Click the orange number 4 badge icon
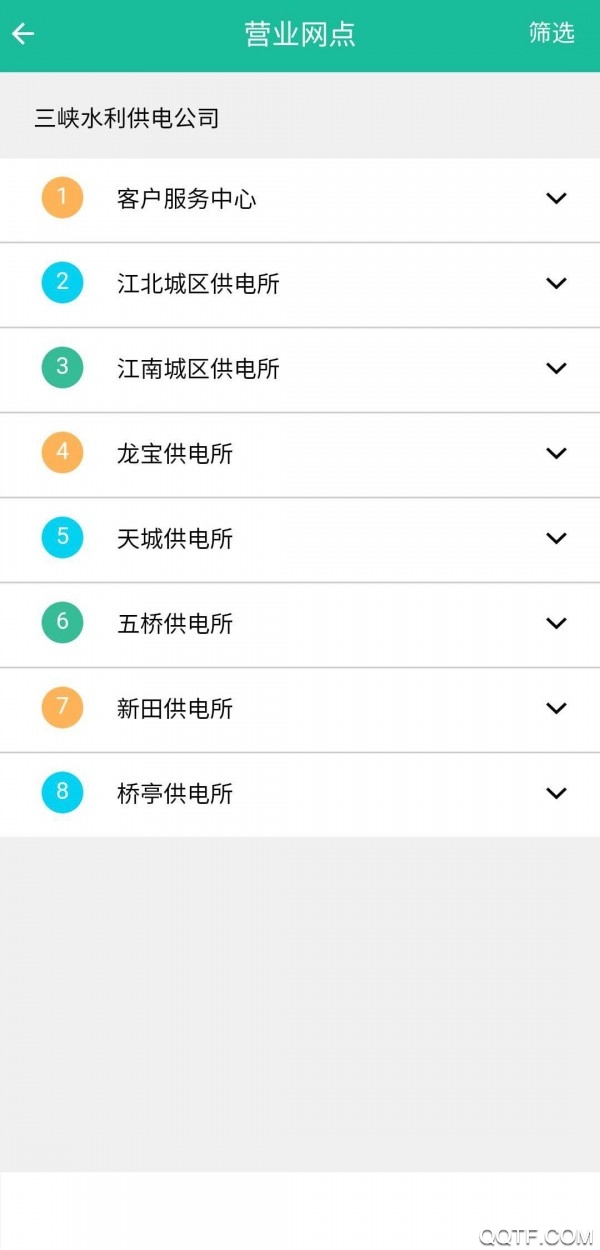This screenshot has height=1250, width=600. (x=61, y=453)
